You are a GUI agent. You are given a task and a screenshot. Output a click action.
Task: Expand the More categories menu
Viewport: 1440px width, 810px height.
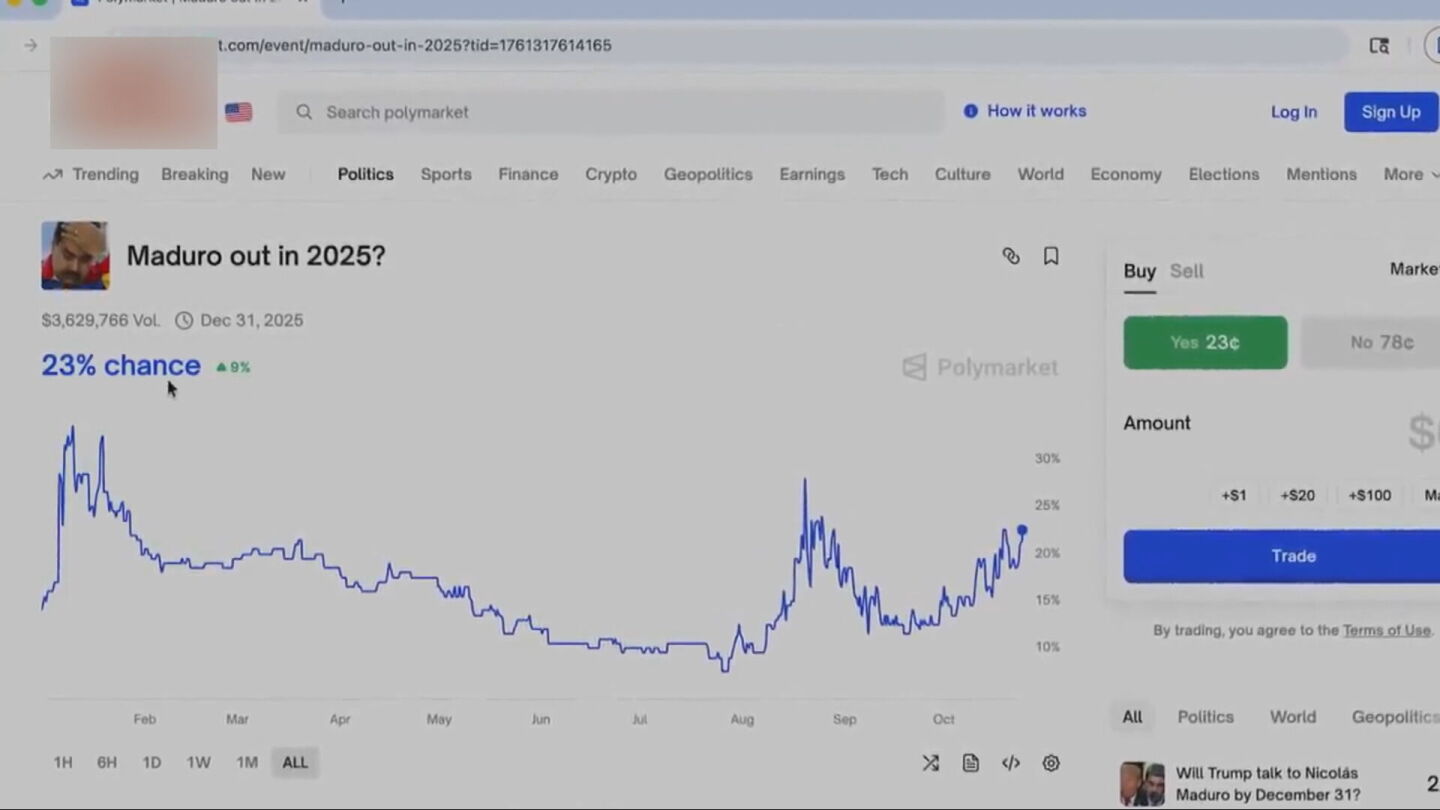pos(1409,174)
